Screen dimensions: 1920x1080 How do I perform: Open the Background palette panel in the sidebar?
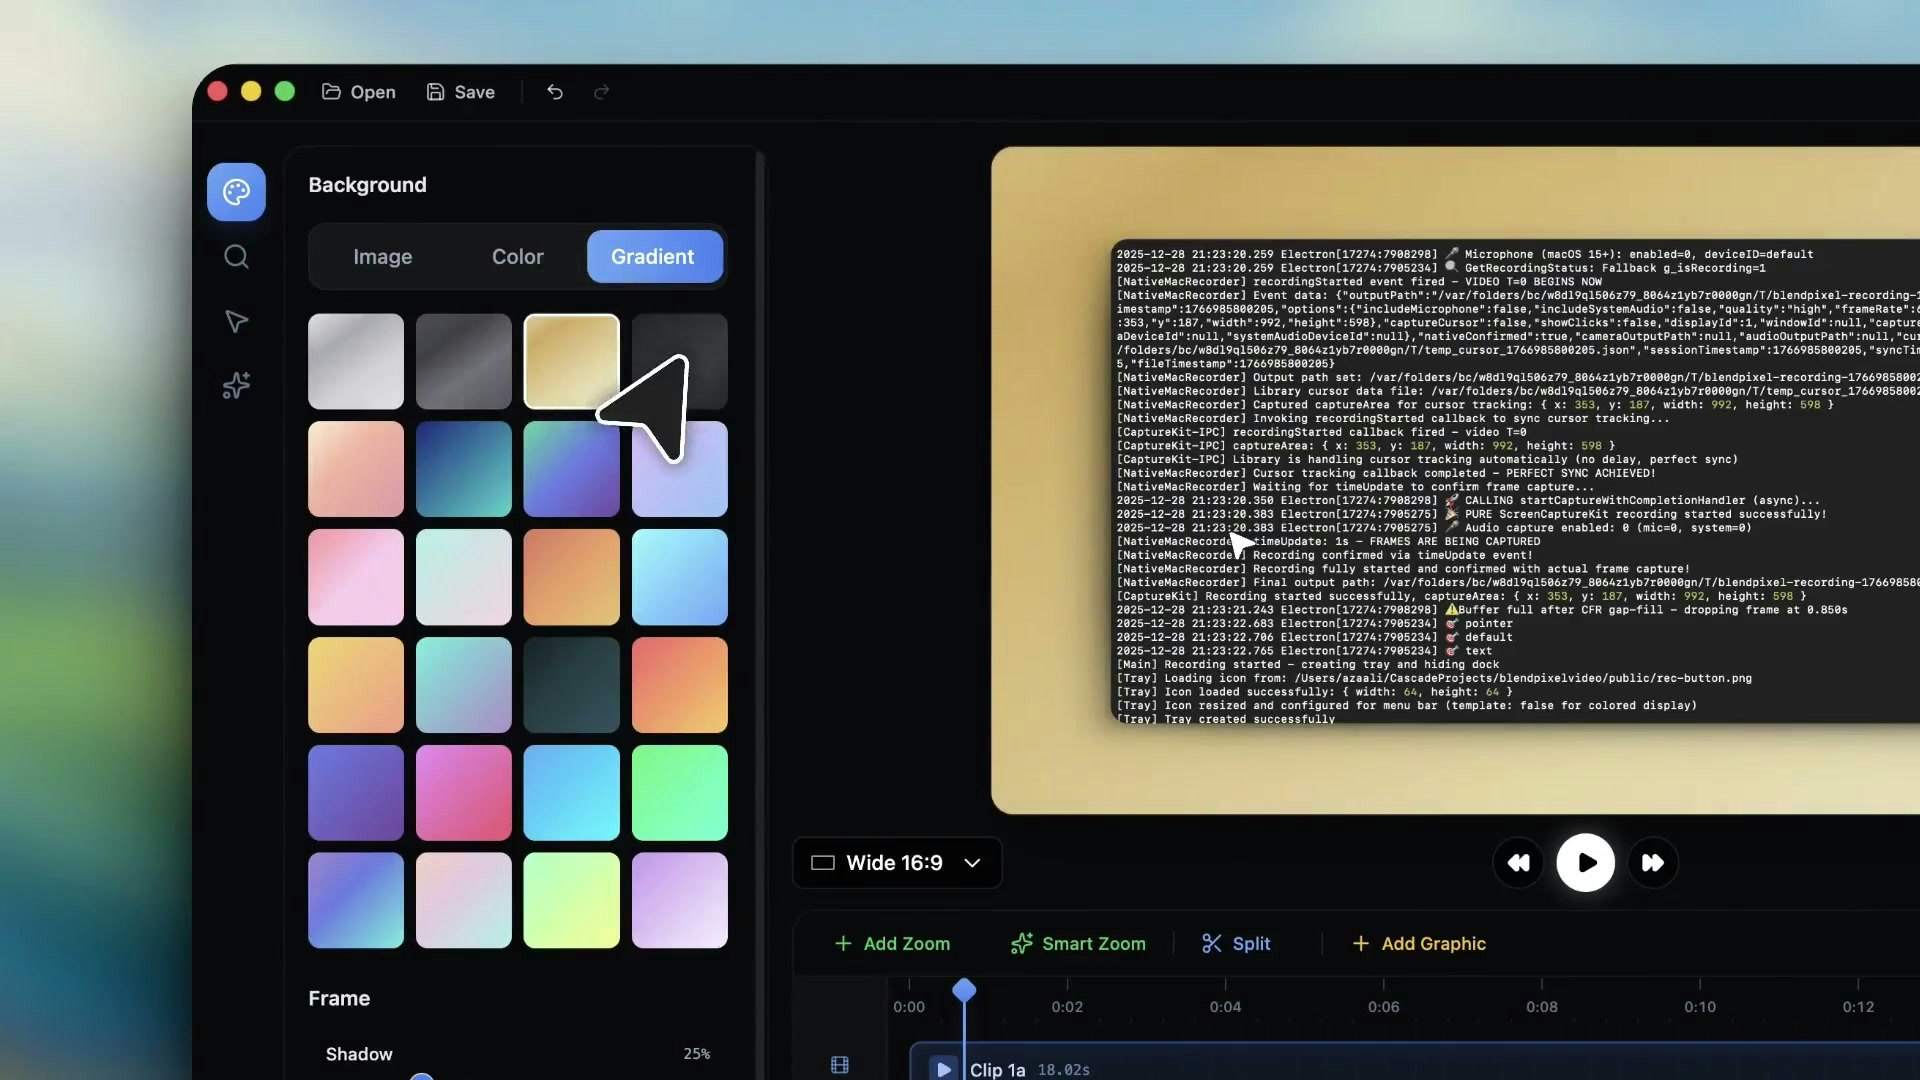(x=236, y=192)
